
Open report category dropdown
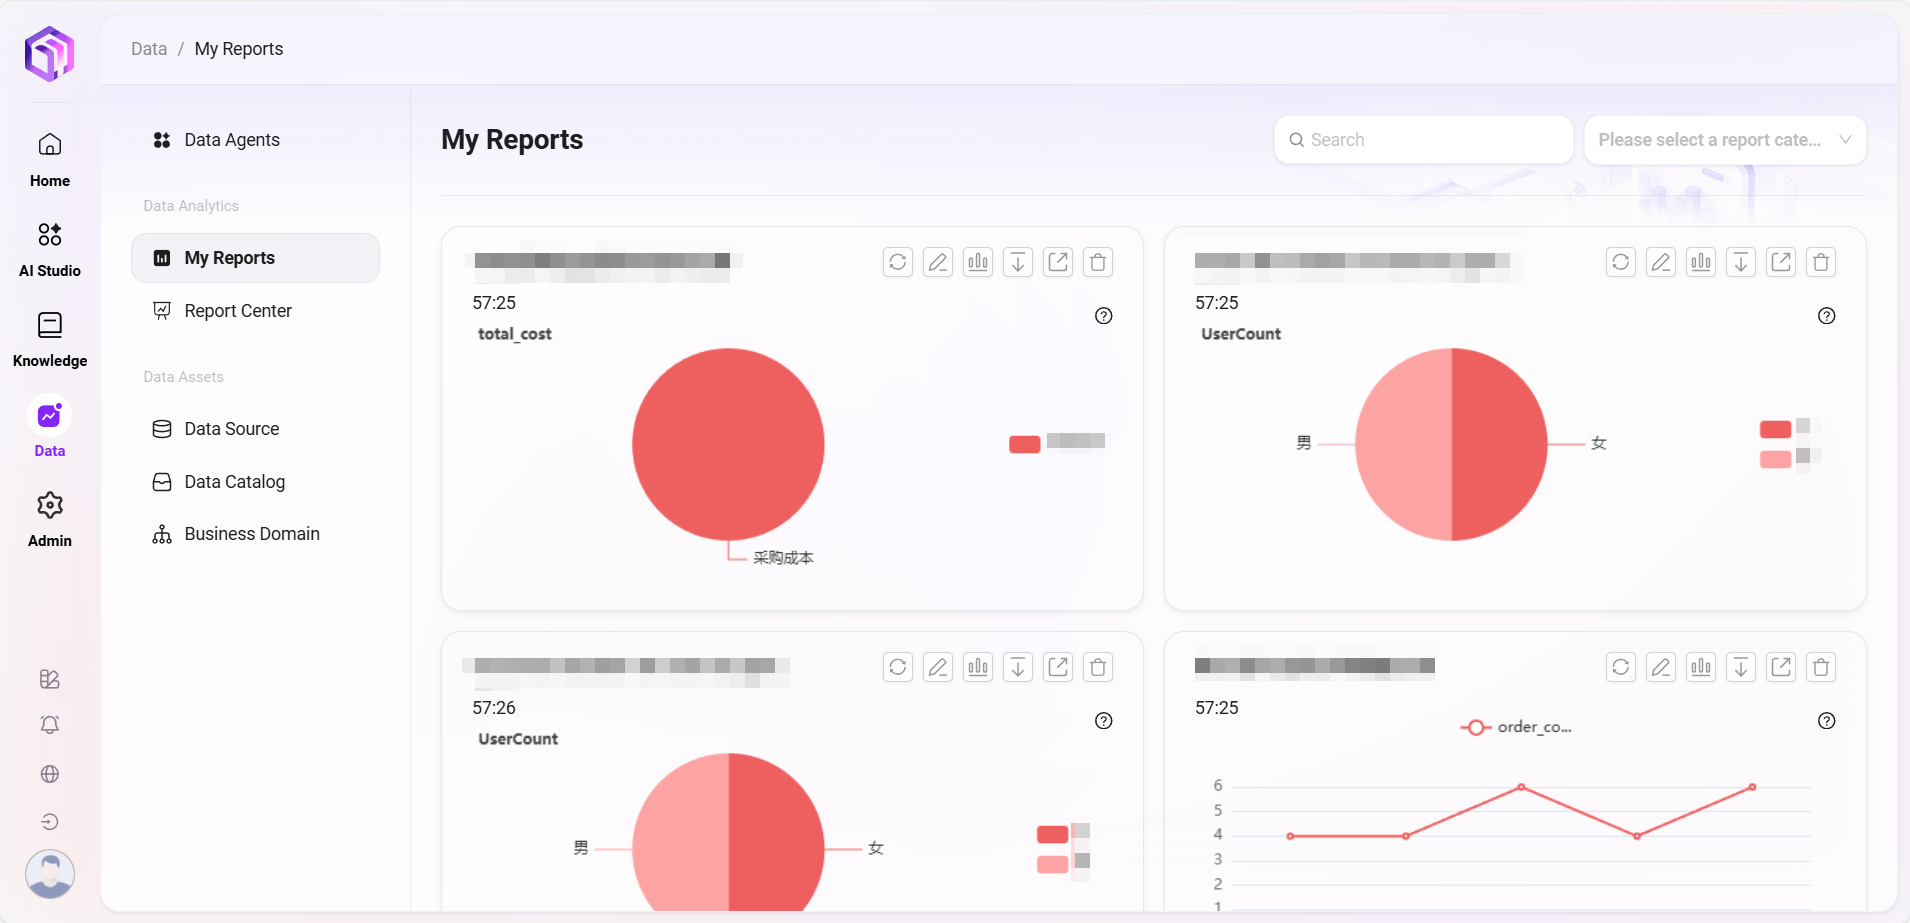coord(1724,140)
